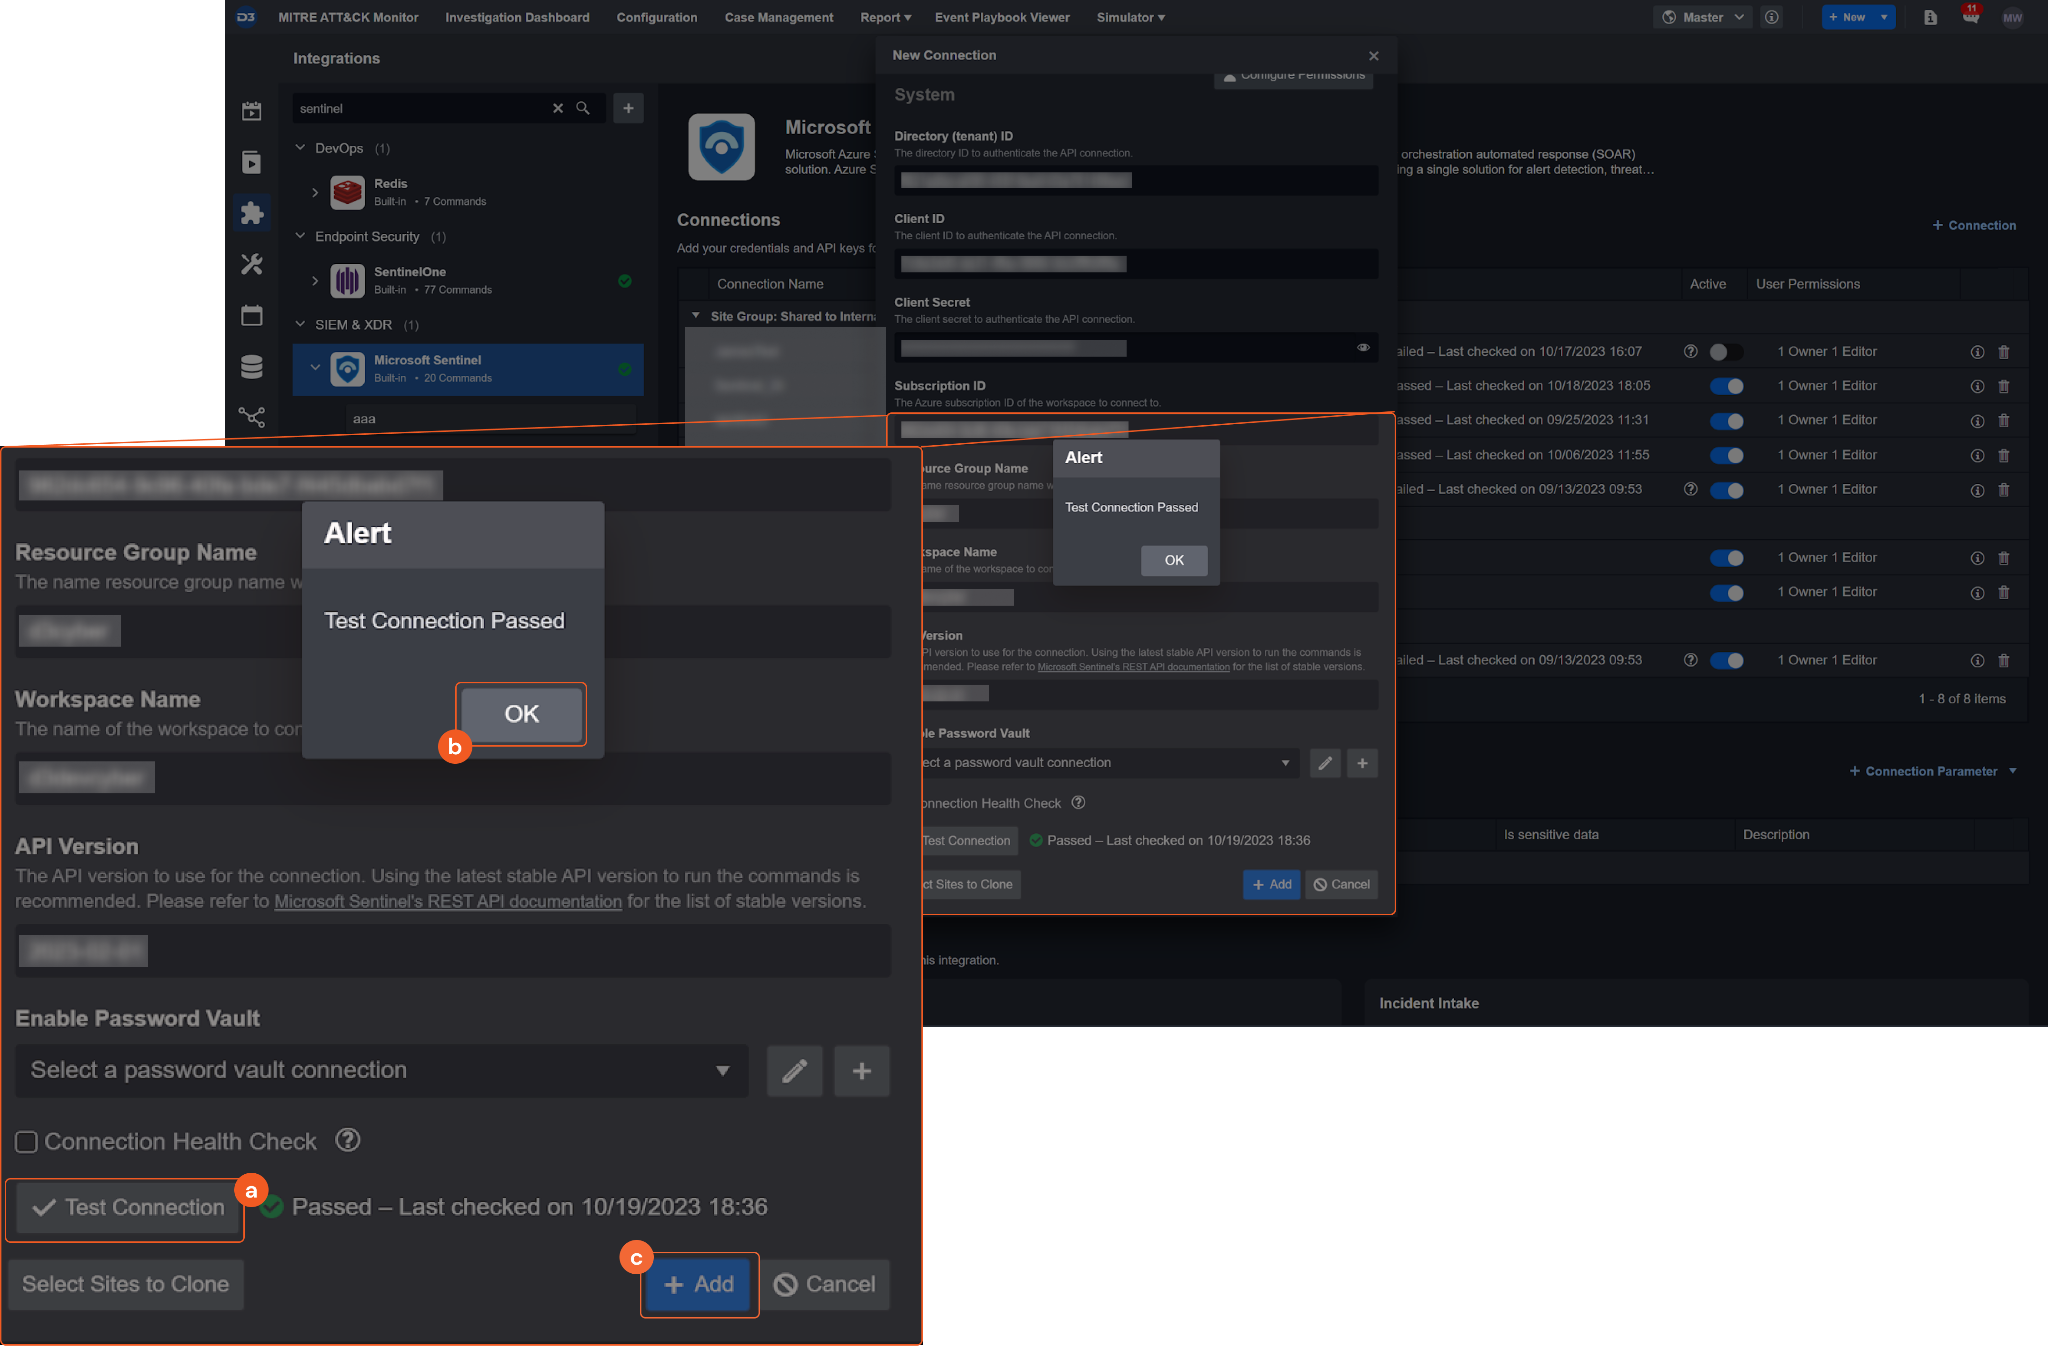
Task: Open the Investigation Dashboard tab
Action: click(517, 17)
